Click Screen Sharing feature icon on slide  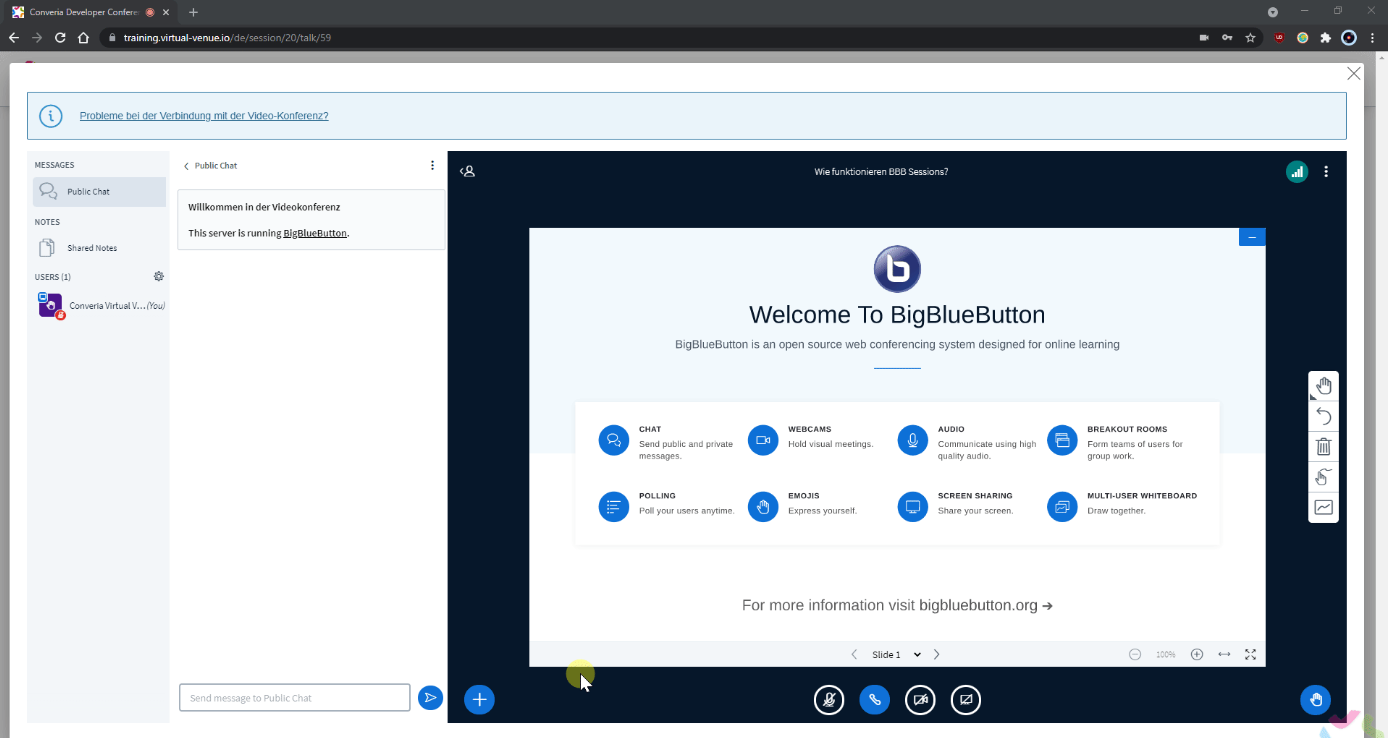913,507
